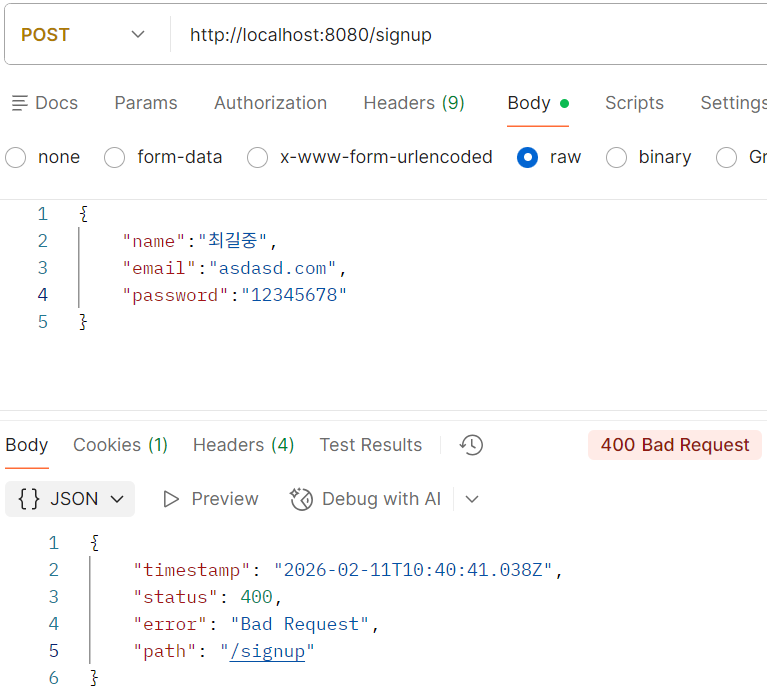Open the response Cookies (1) tab
Screen dimensions: 767x697
pos(120,445)
